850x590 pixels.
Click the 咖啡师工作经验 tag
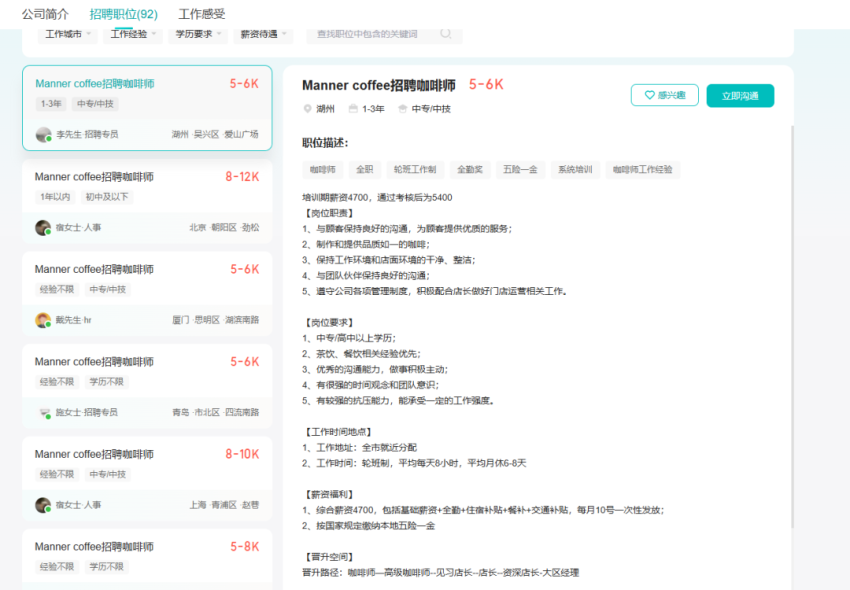pos(643,170)
